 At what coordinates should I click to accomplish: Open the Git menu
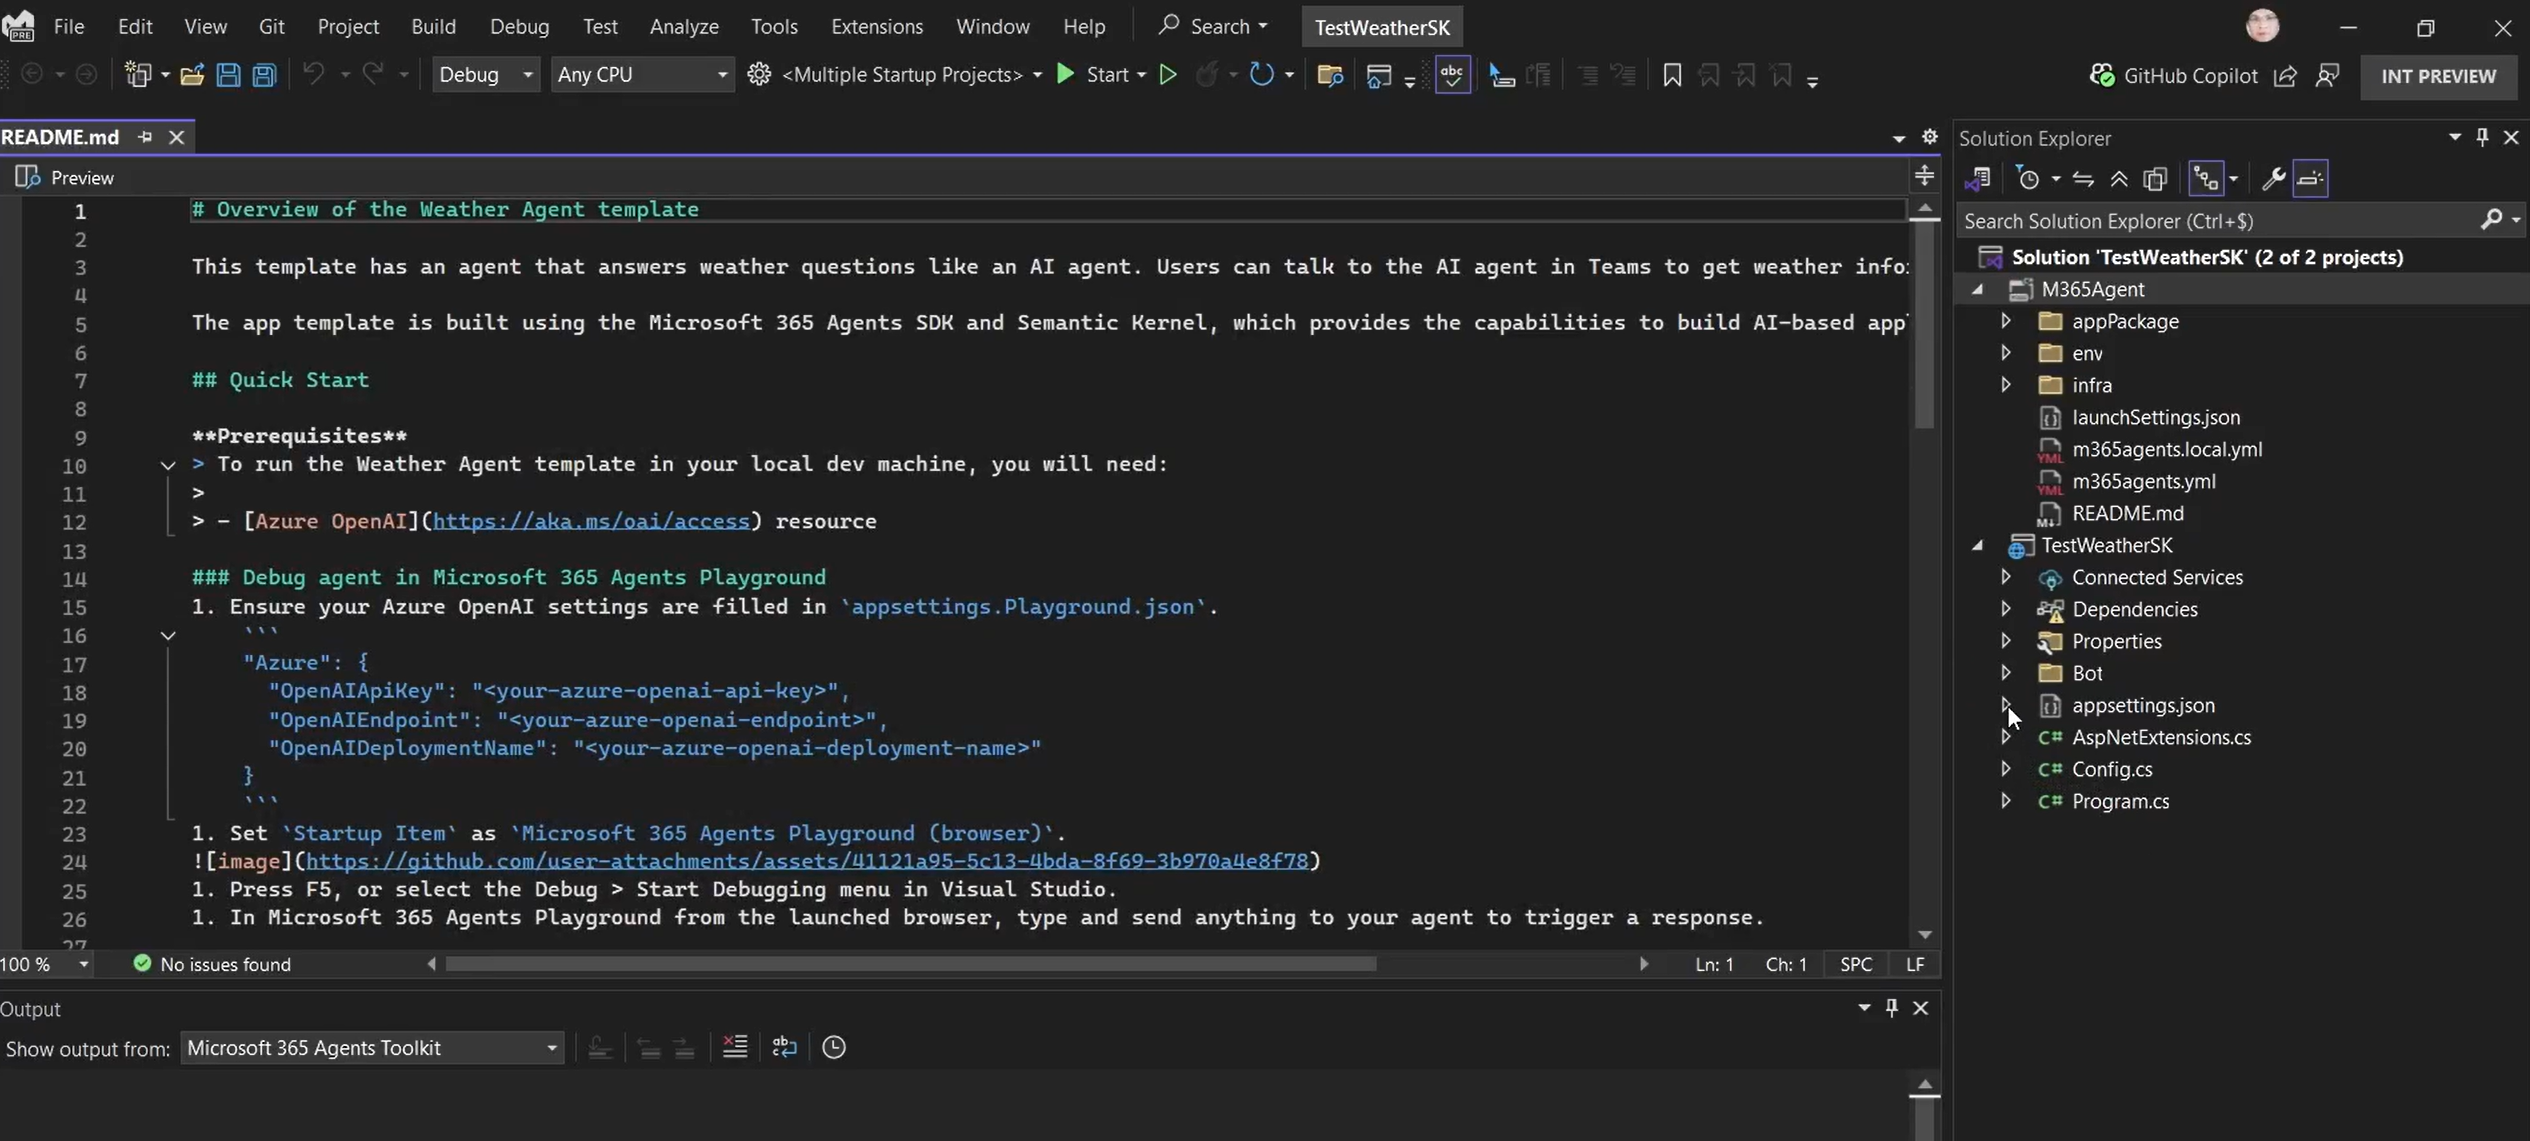(x=272, y=25)
